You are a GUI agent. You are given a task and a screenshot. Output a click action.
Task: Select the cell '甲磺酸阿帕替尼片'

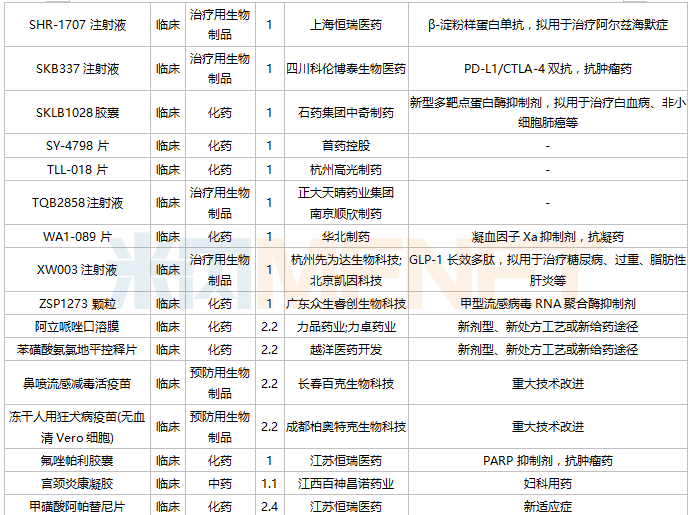[78, 506]
